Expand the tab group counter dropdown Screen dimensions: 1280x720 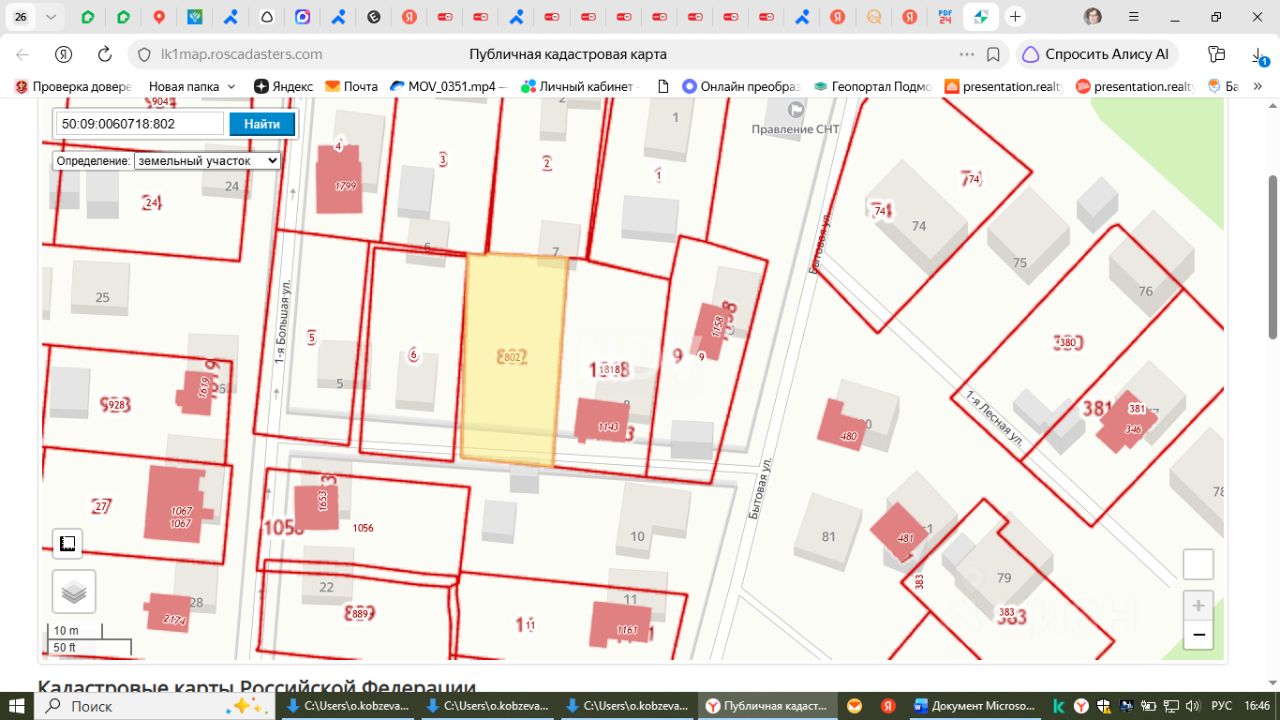[51, 17]
